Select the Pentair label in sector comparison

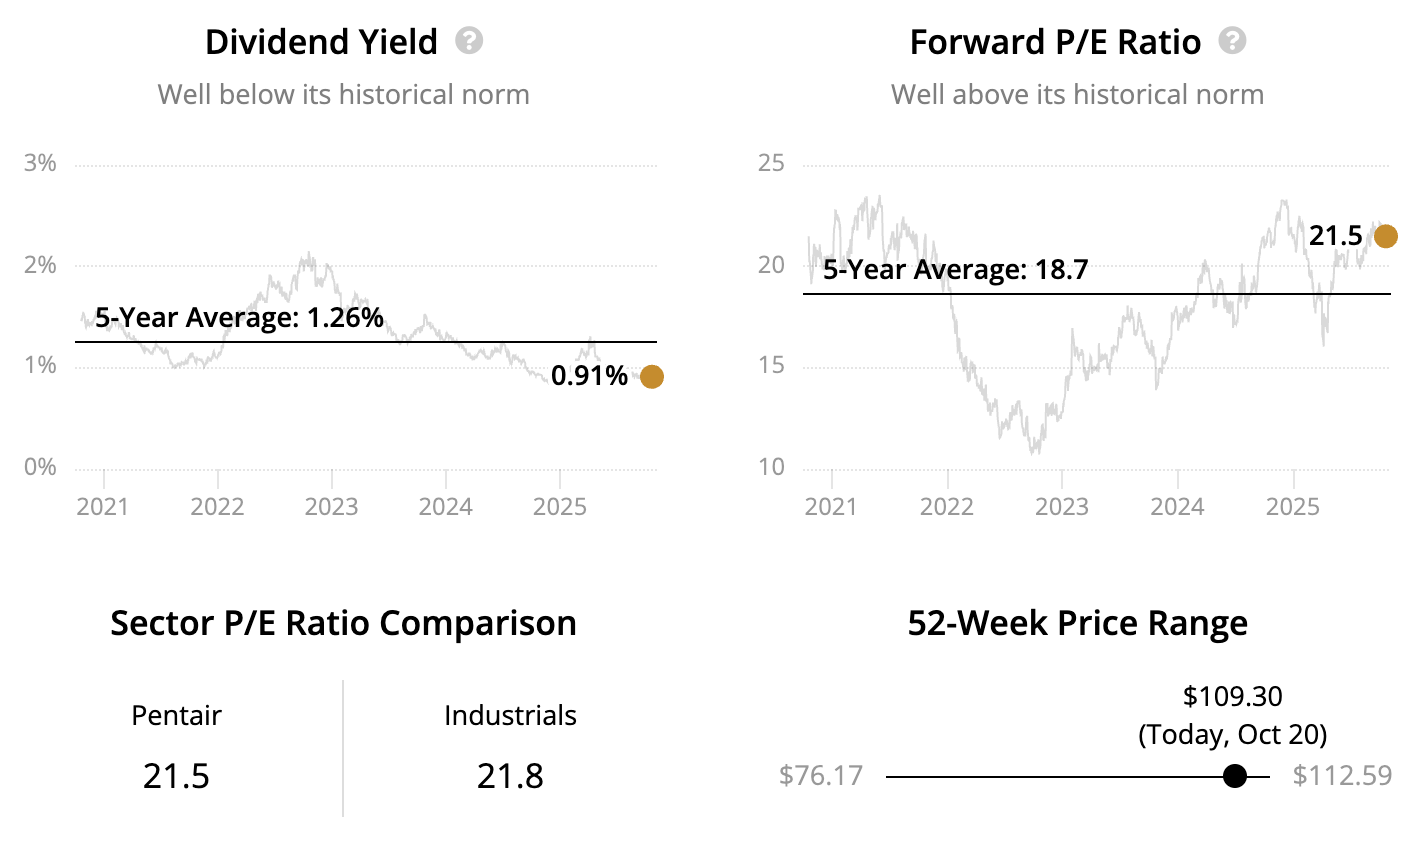pos(176,716)
